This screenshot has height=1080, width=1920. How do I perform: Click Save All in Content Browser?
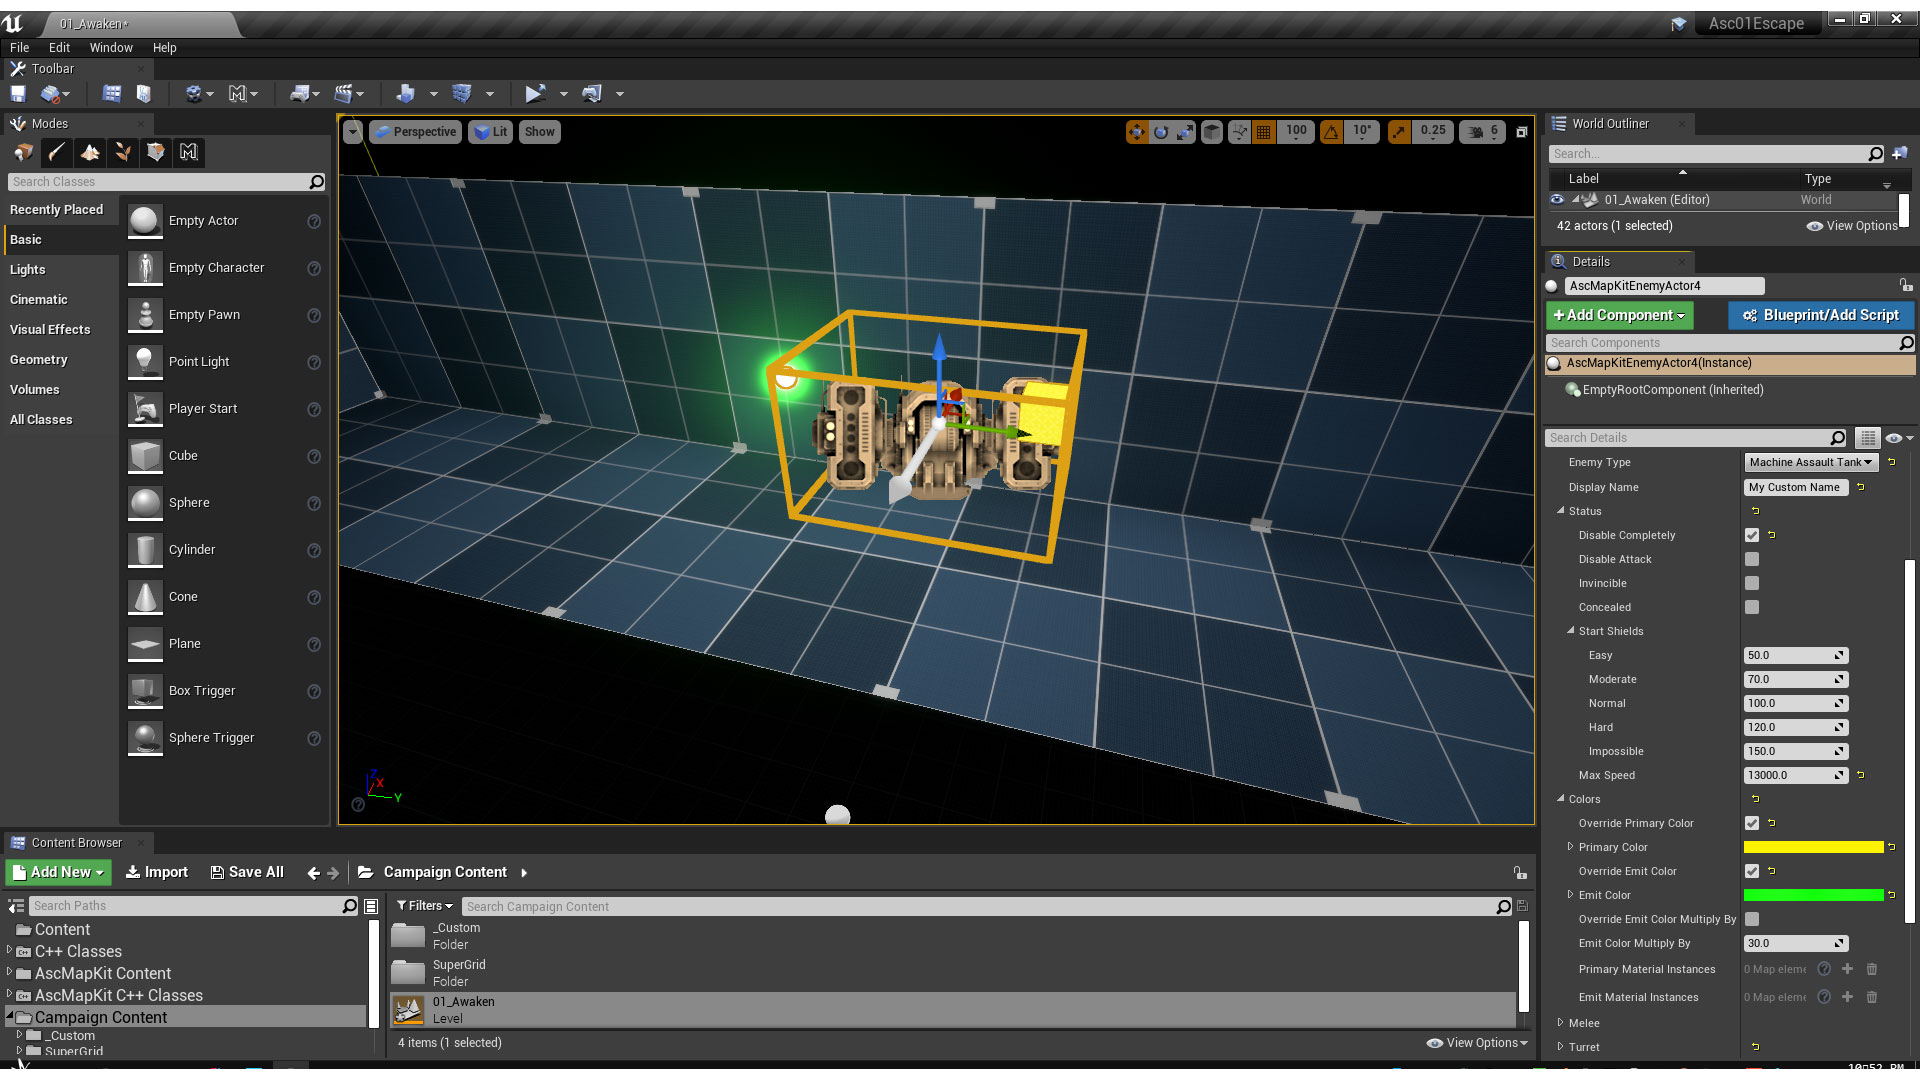click(247, 873)
